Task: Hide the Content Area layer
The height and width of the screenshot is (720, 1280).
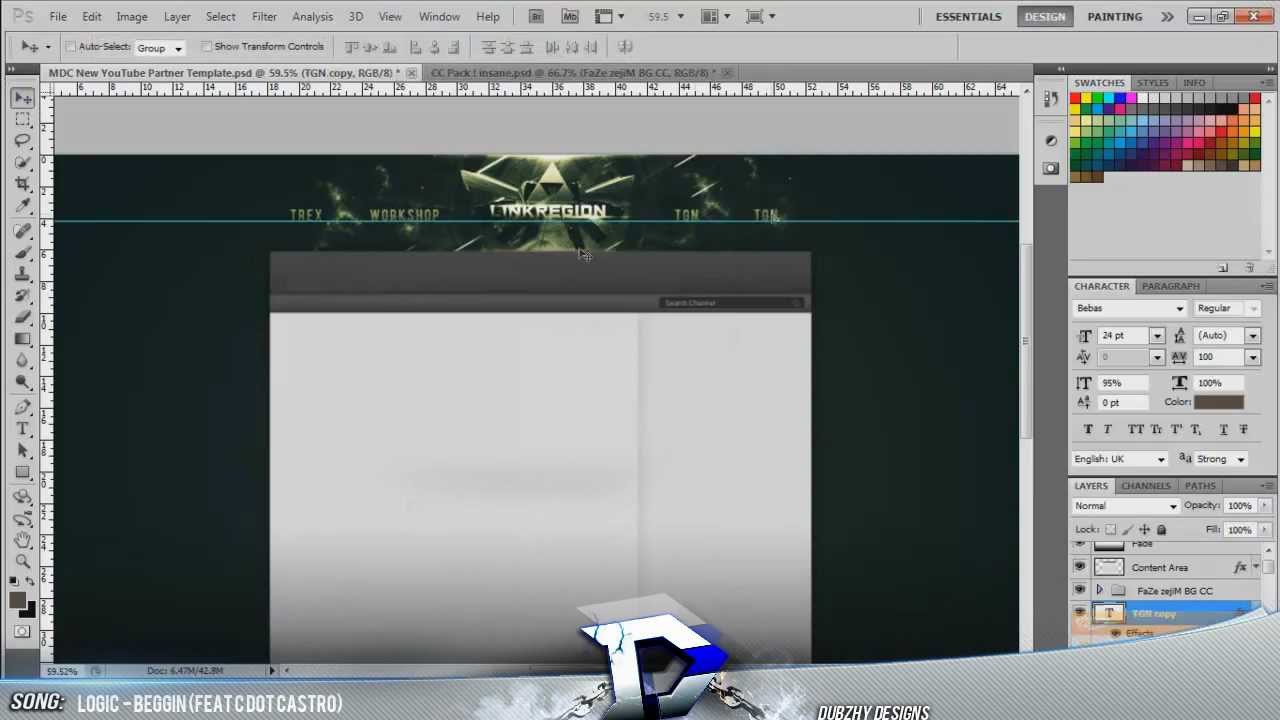Action: [1080, 567]
